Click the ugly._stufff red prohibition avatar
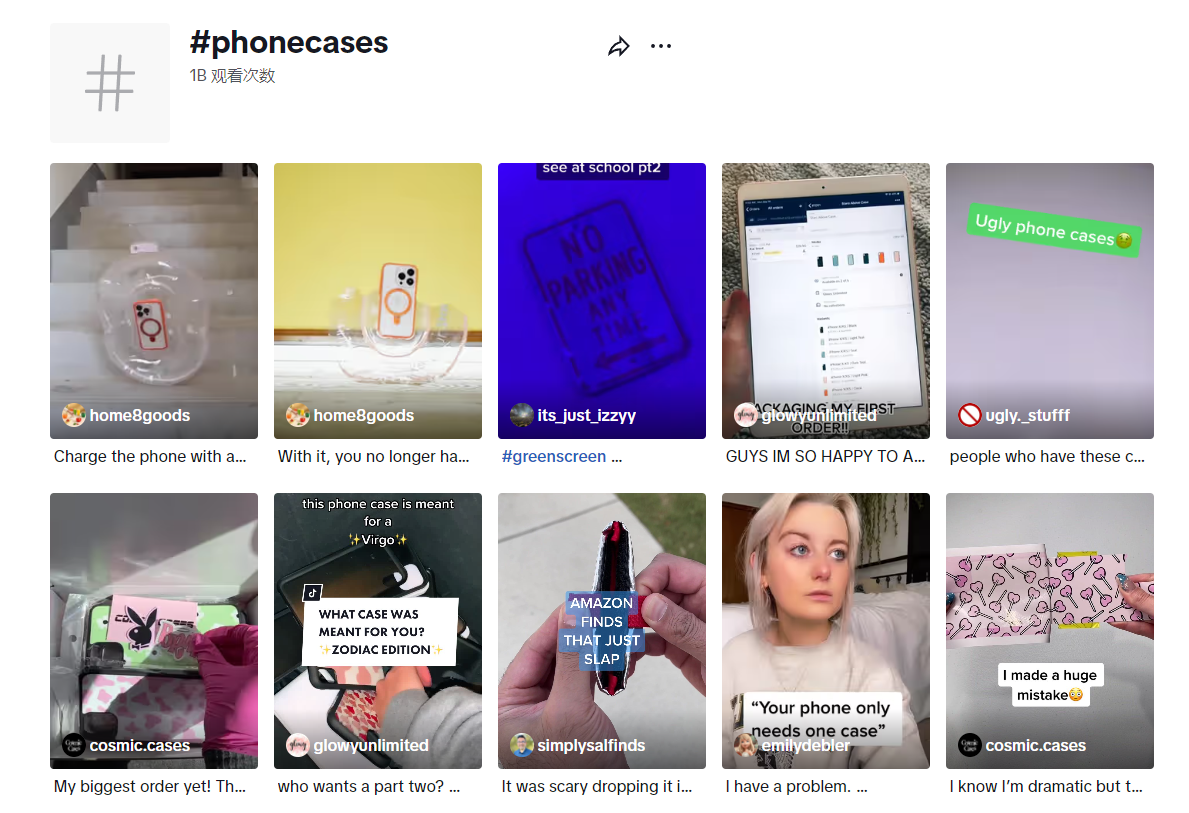Image resolution: width=1189 pixels, height=813 pixels. coord(970,415)
